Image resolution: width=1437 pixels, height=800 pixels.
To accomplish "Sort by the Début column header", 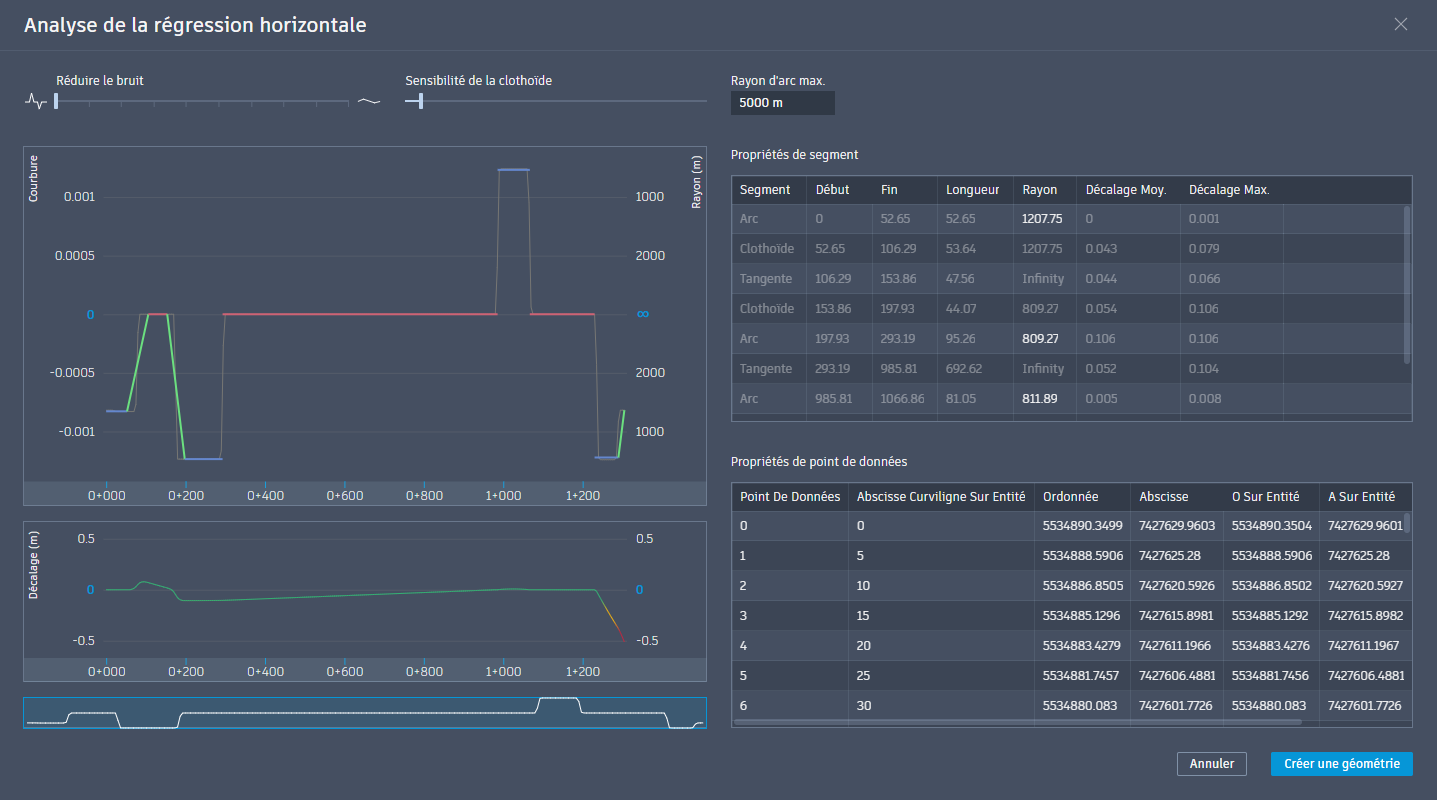I will tap(839, 190).
